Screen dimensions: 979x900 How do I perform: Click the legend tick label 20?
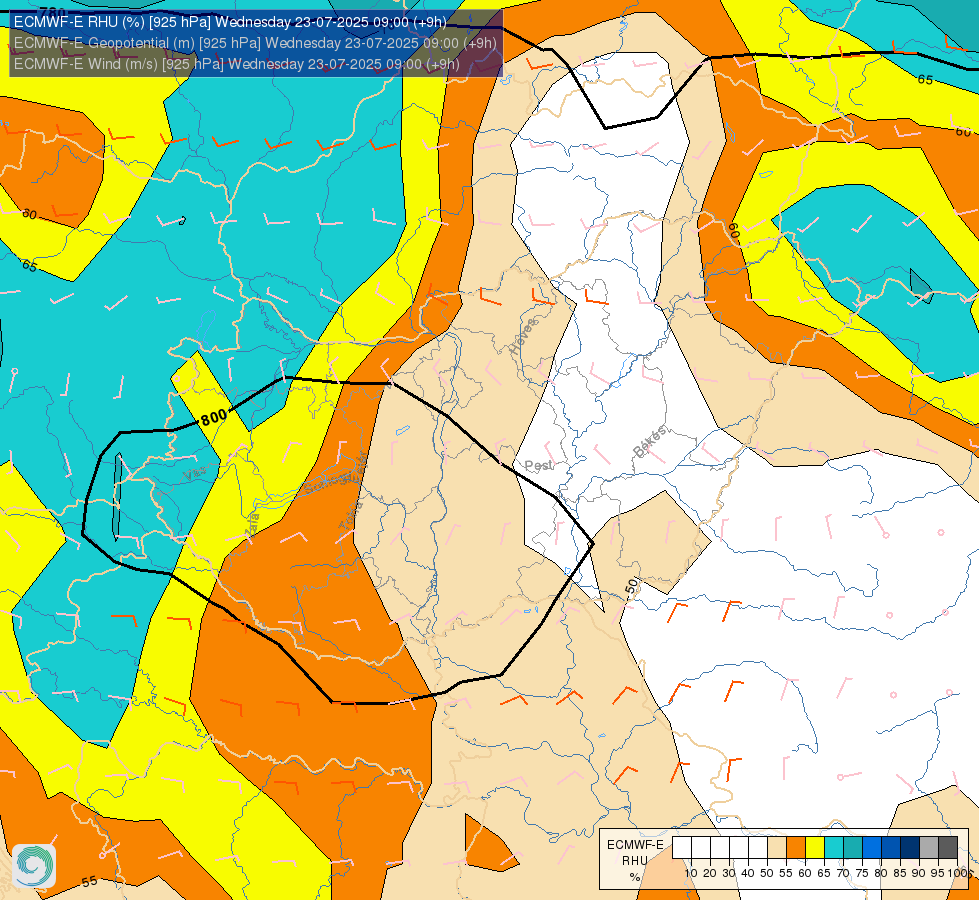[710, 874]
